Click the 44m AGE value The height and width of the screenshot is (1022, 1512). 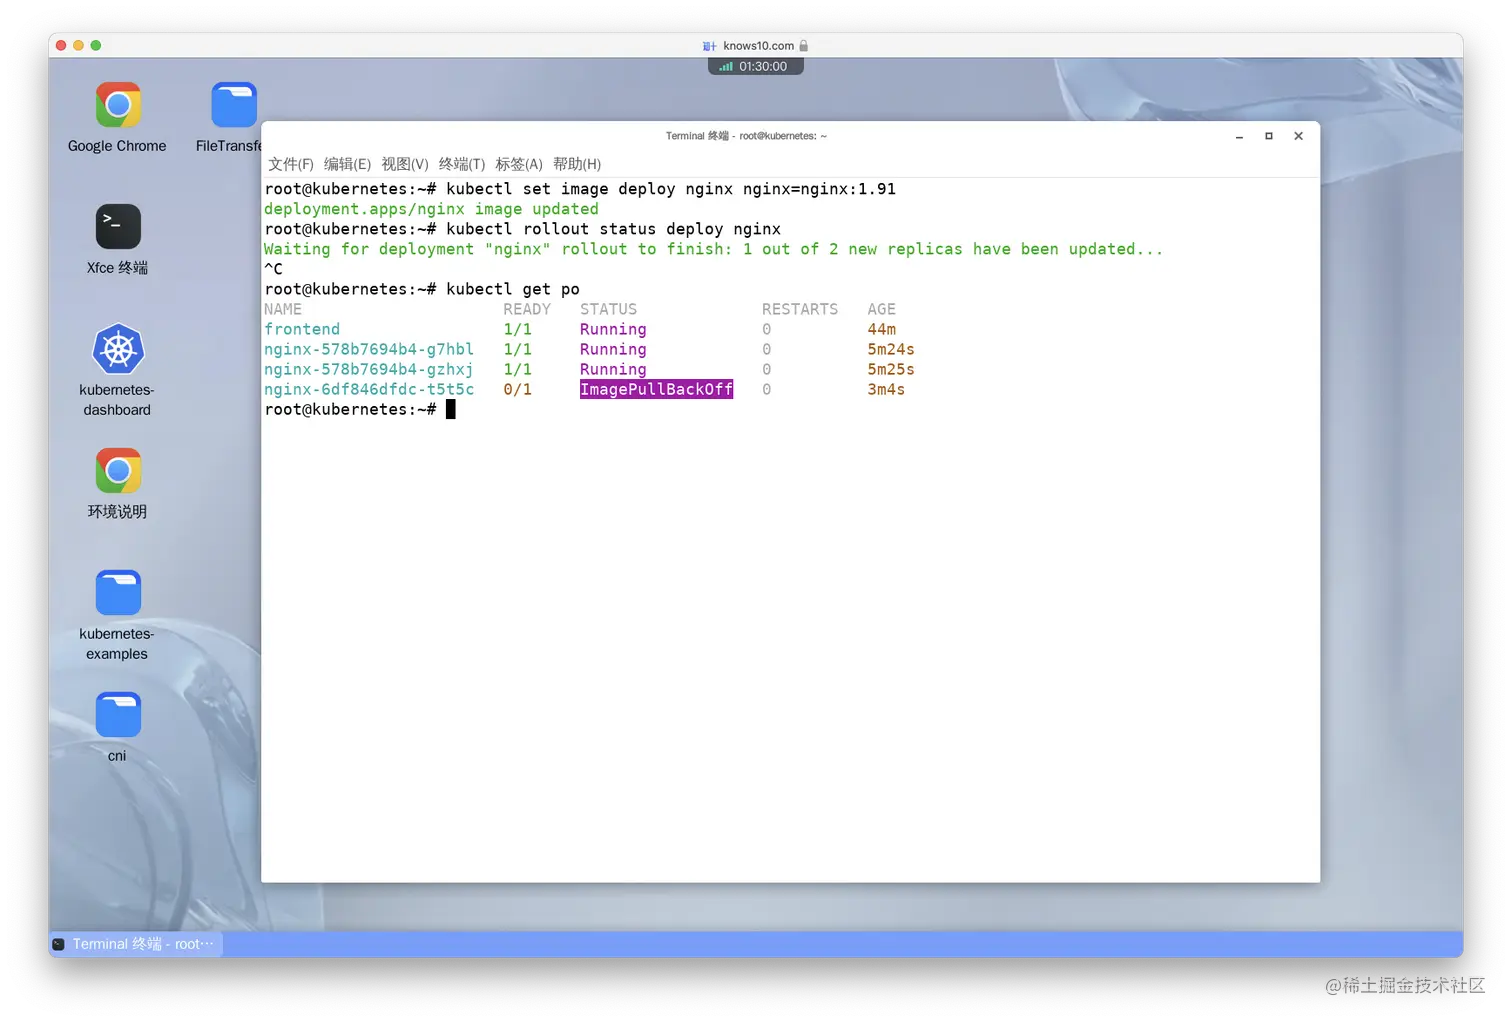click(881, 329)
